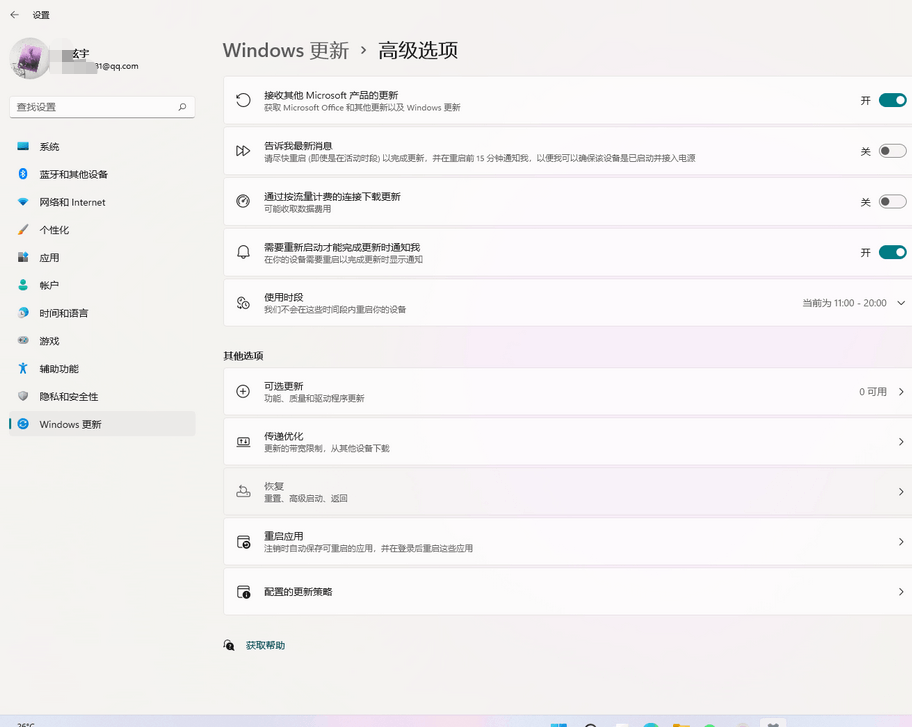The image size is (912, 727).
Task: Click the fast-forward icon beside 告诉我最新消息
Action: 243,151
